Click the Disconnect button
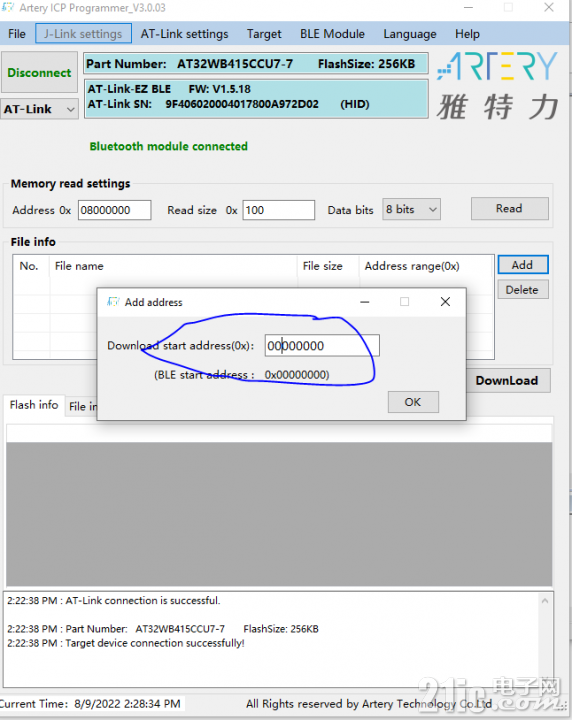Viewport: 572px width, 720px height. click(x=39, y=73)
